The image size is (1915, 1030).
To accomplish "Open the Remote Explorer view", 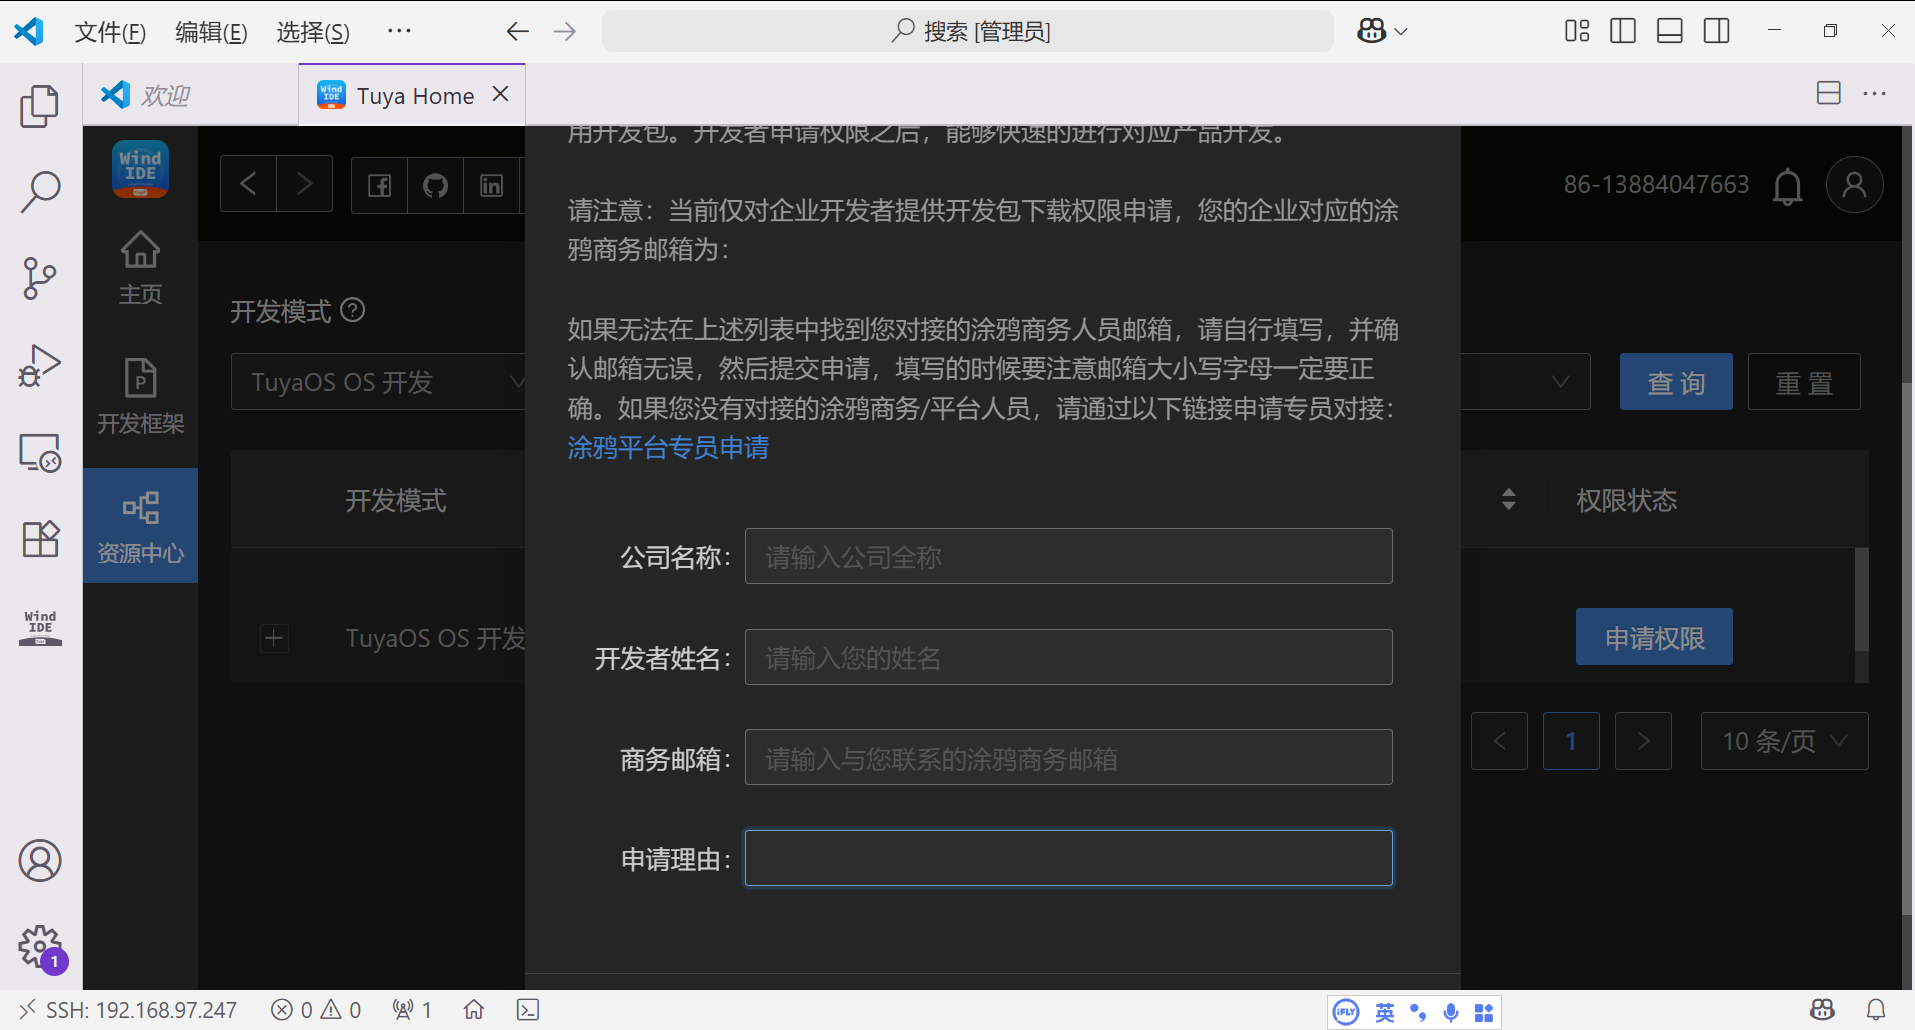I will (x=40, y=453).
